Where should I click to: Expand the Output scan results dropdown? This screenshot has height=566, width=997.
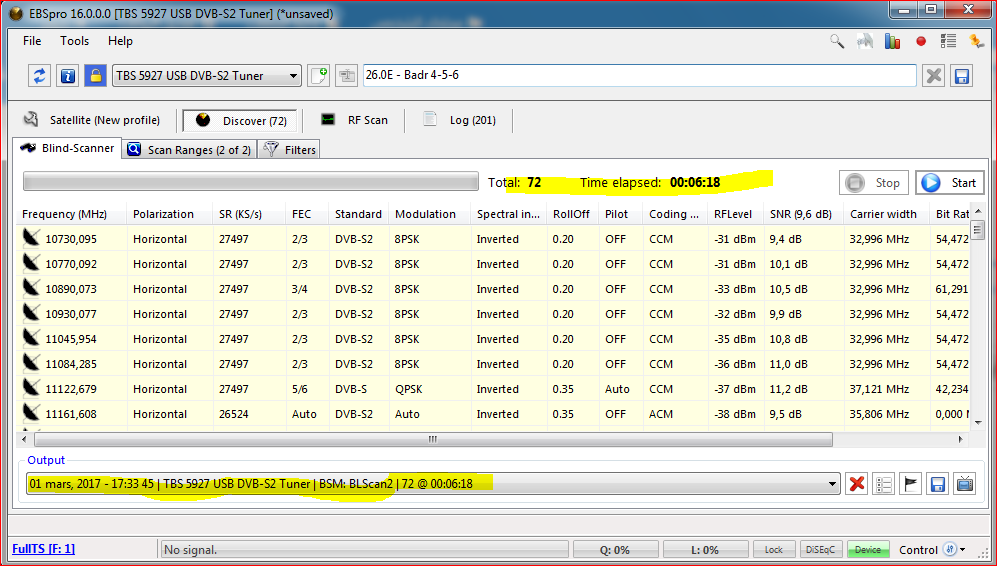[831, 484]
